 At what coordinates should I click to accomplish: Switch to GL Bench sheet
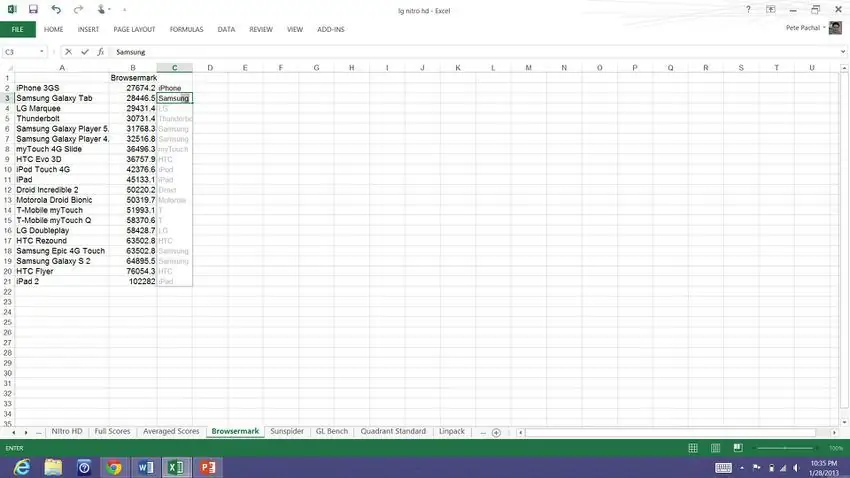pos(332,431)
